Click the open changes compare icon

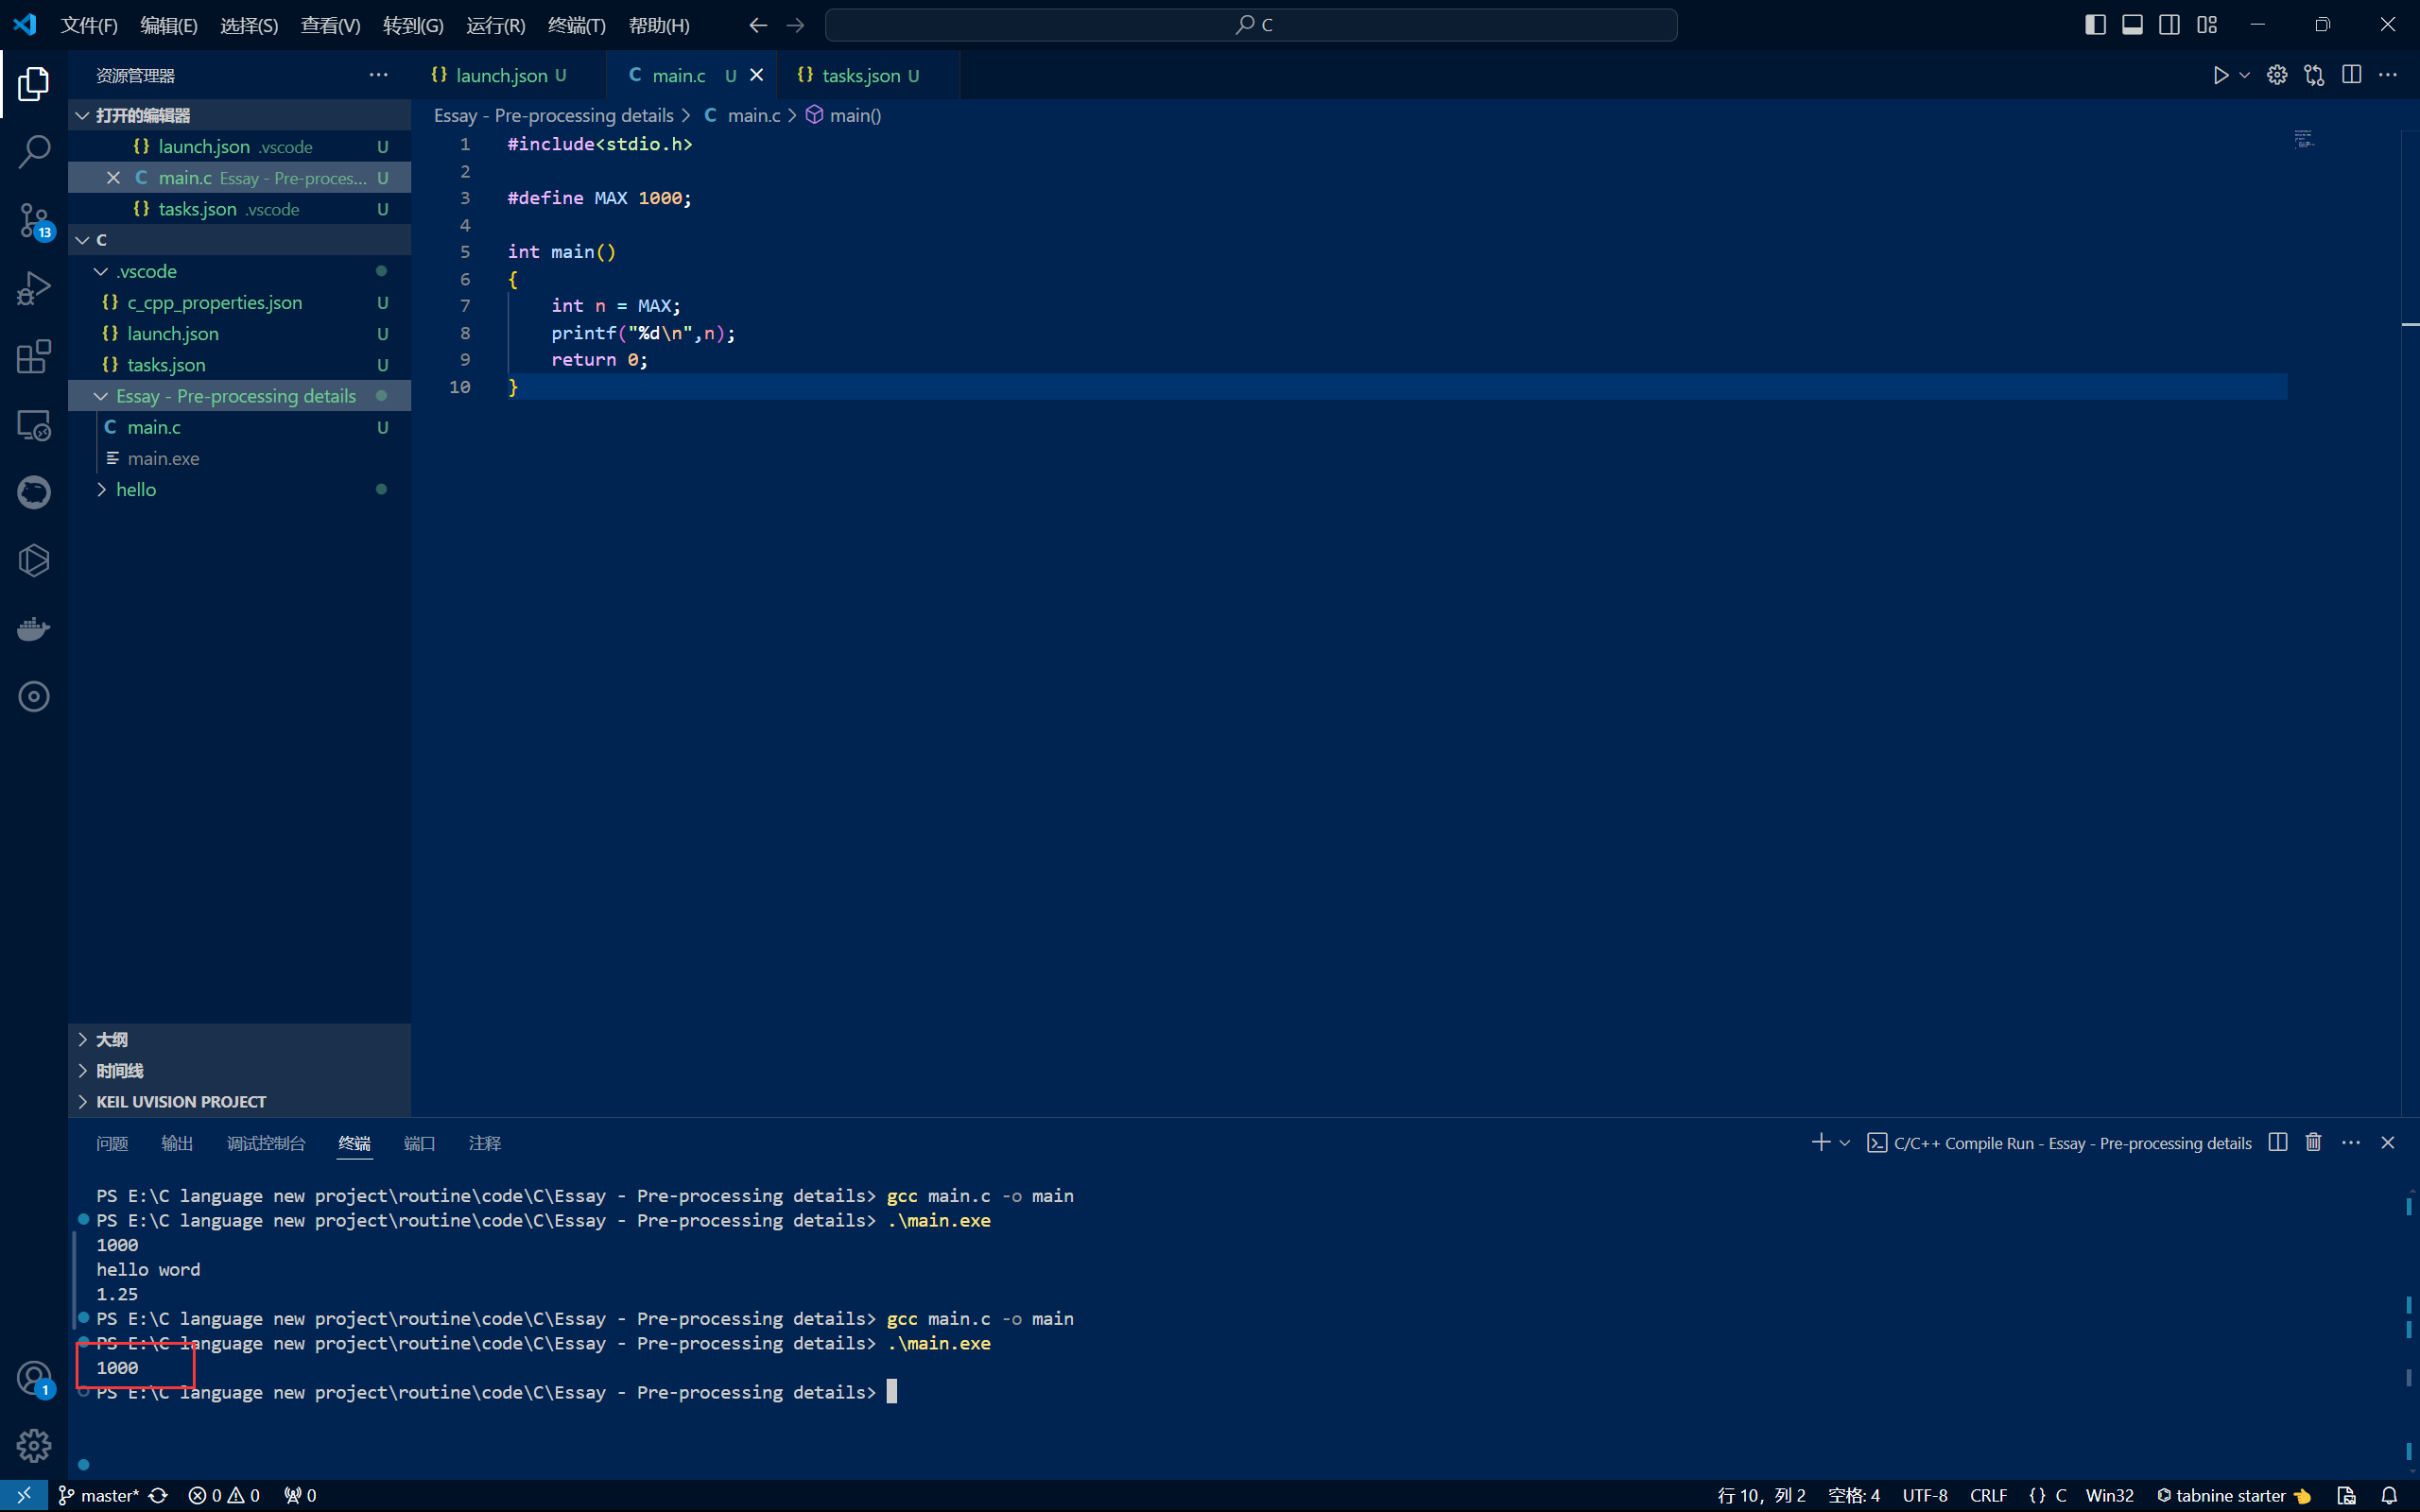(x=2314, y=75)
